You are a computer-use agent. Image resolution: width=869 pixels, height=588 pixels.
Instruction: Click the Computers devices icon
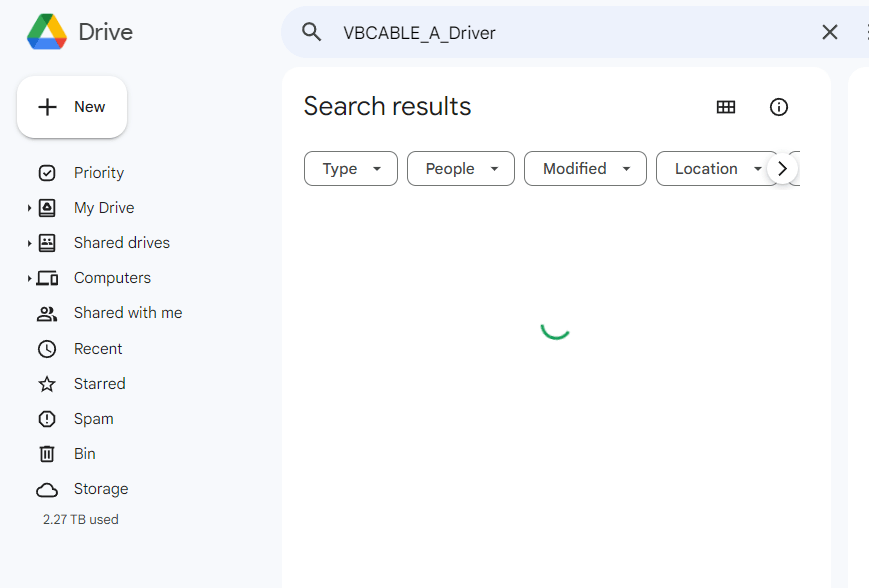pyautogui.click(x=47, y=278)
